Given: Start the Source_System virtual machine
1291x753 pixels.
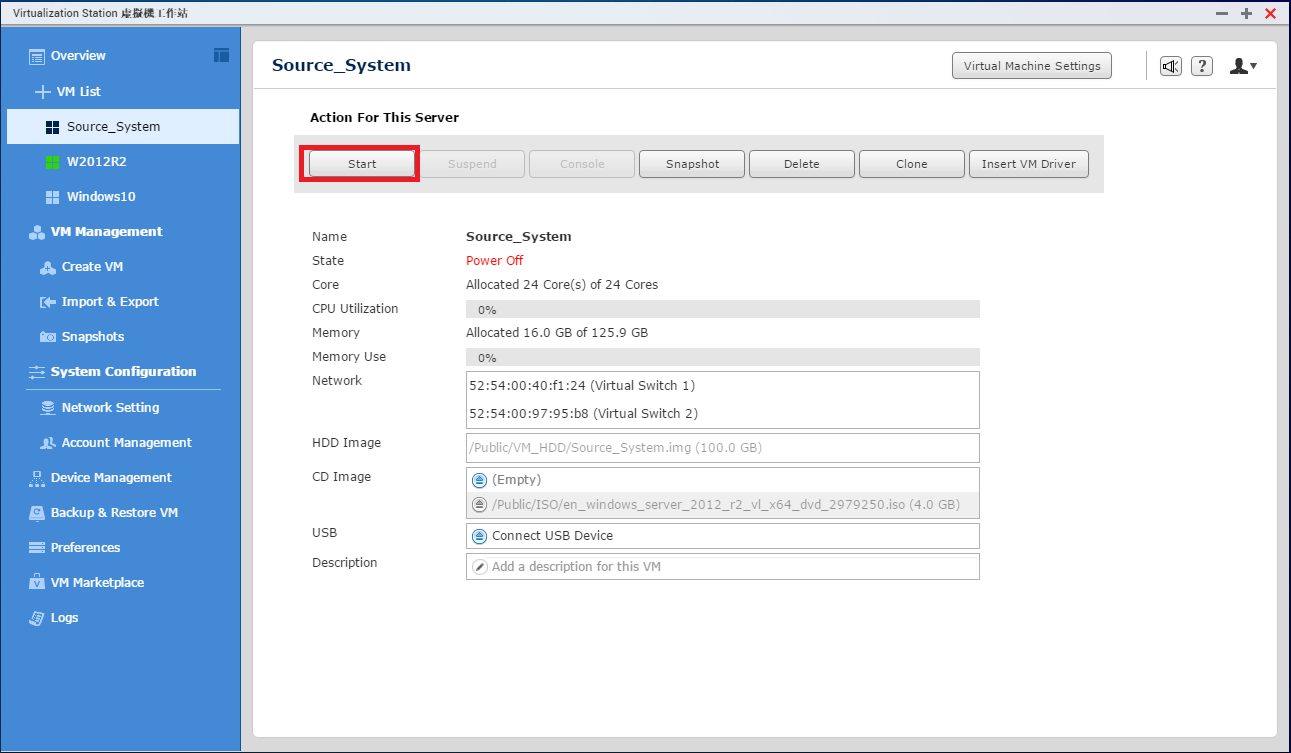Looking at the screenshot, I should [362, 164].
